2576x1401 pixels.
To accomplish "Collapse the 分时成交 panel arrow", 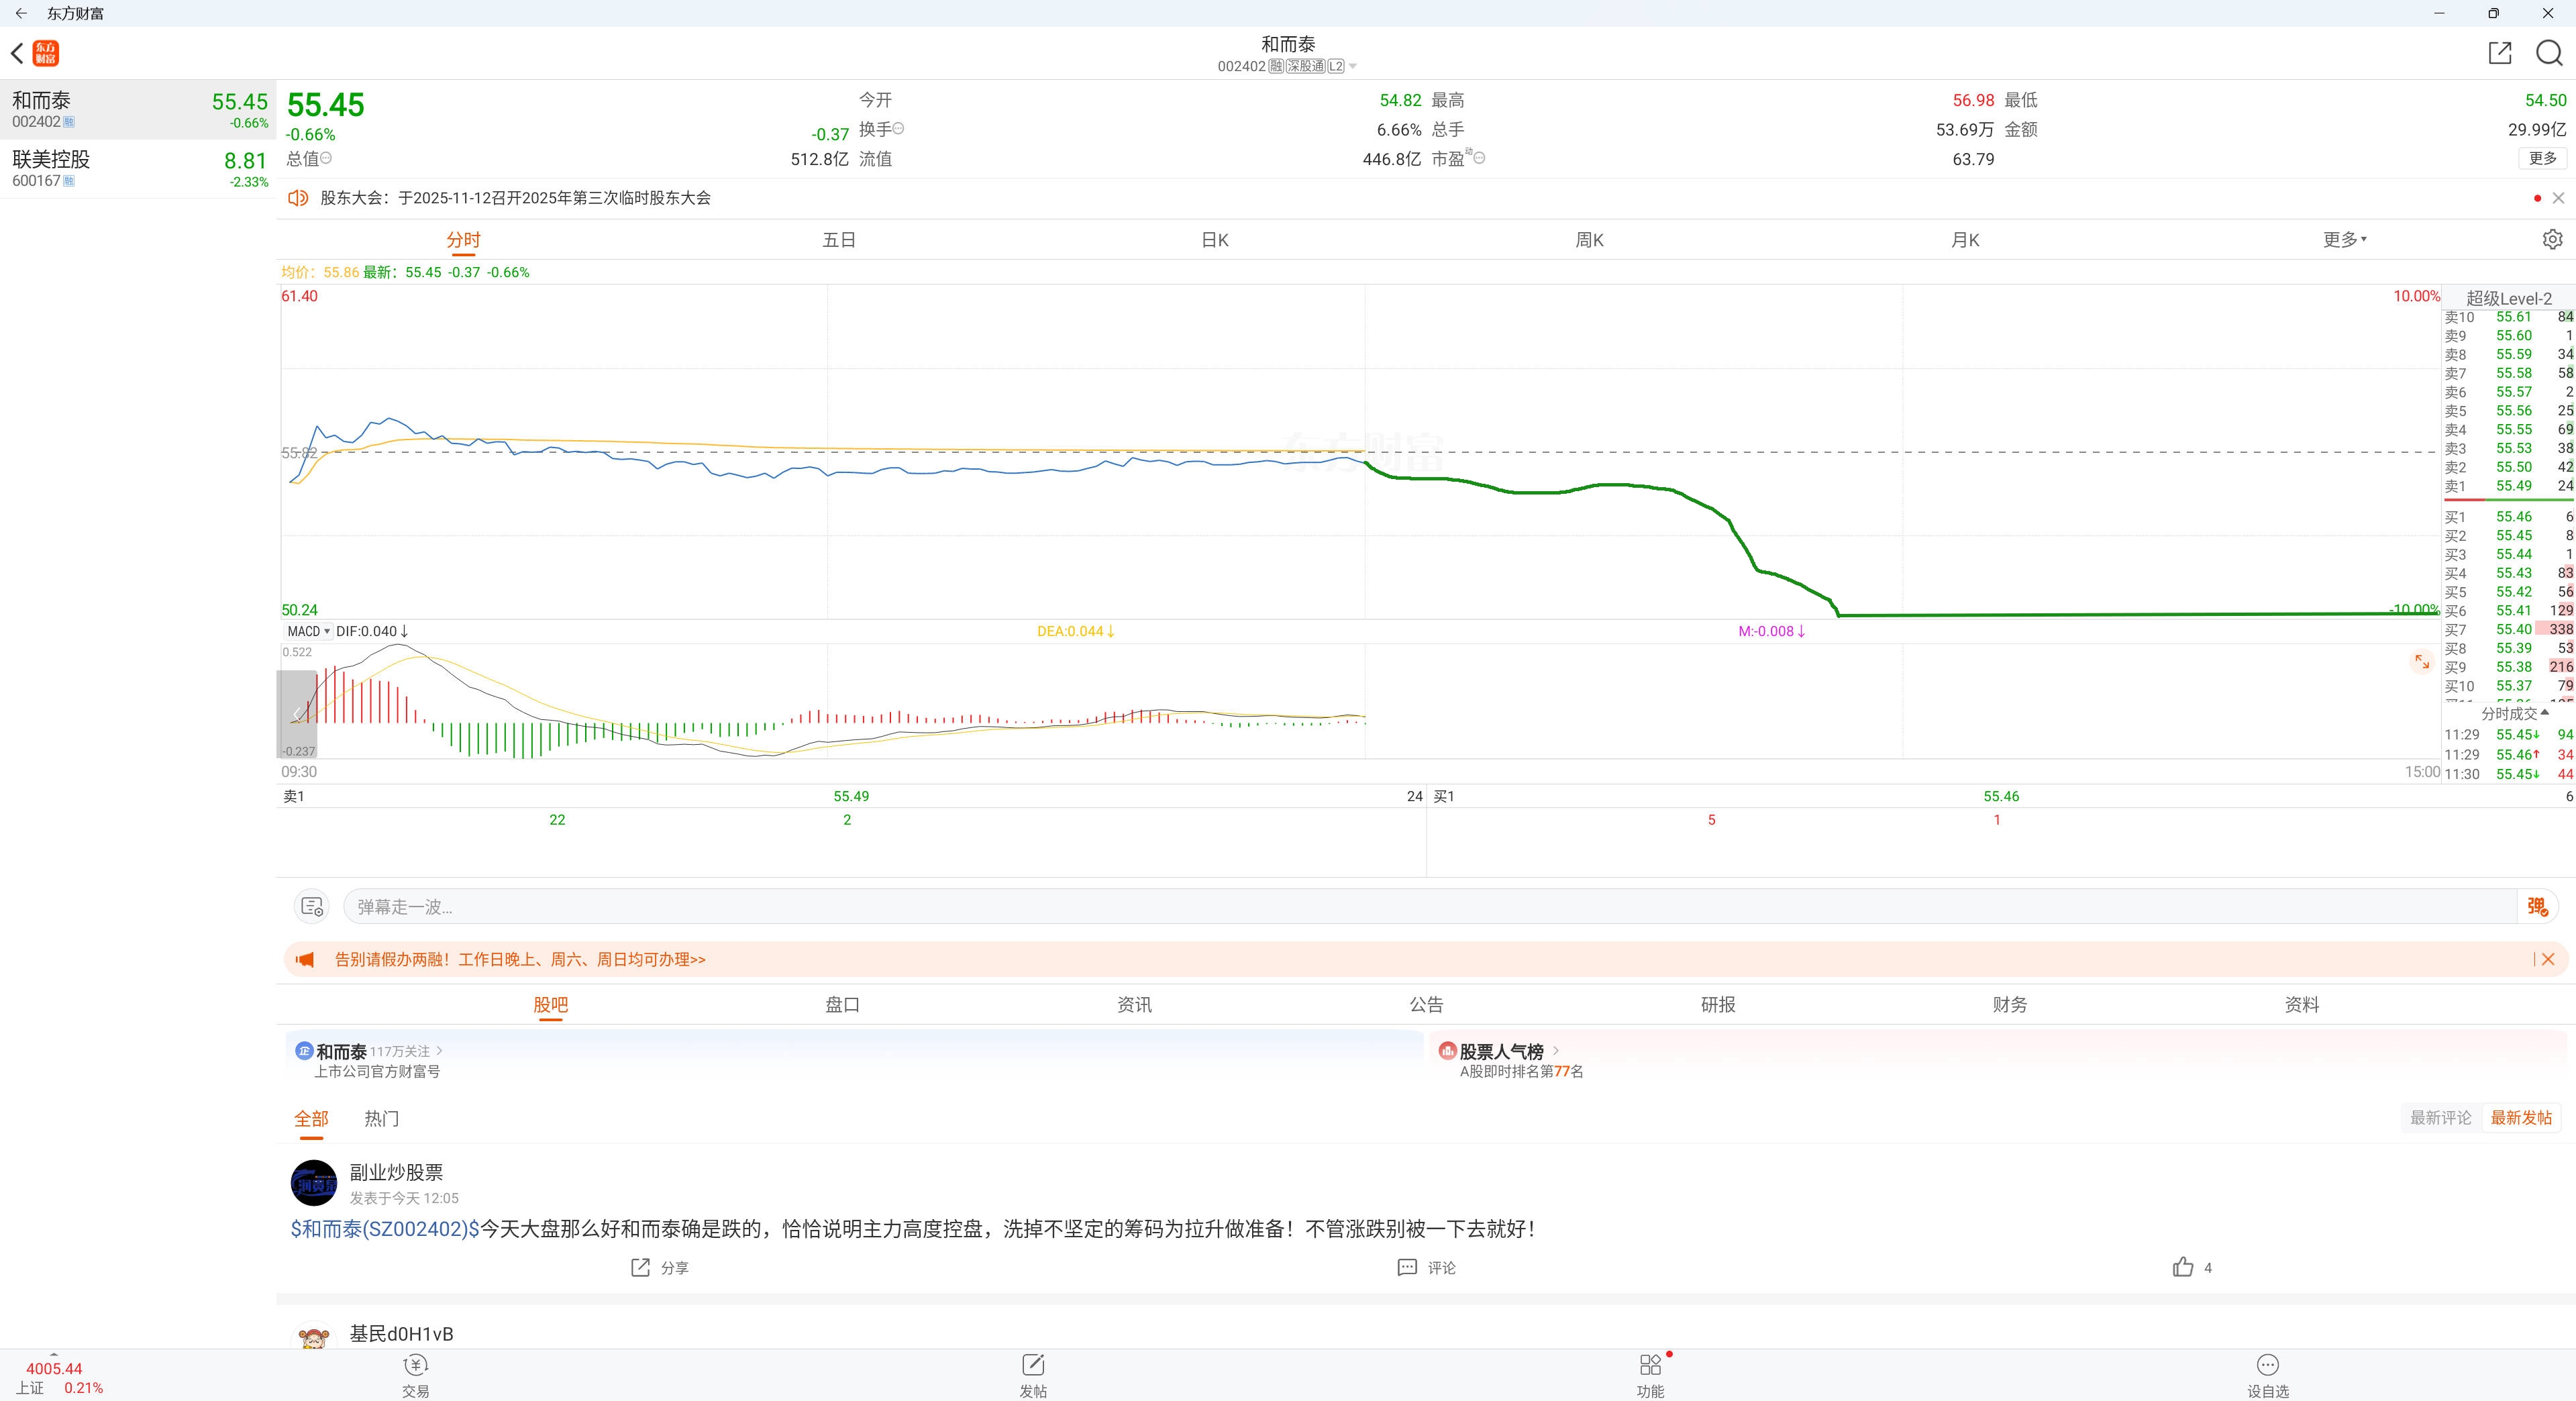I will 2544,712.
